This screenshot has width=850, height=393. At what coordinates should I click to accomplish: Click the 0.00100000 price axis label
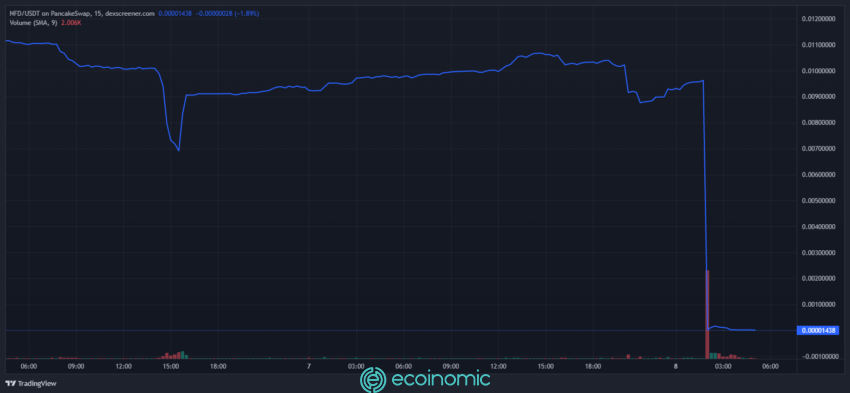819,304
